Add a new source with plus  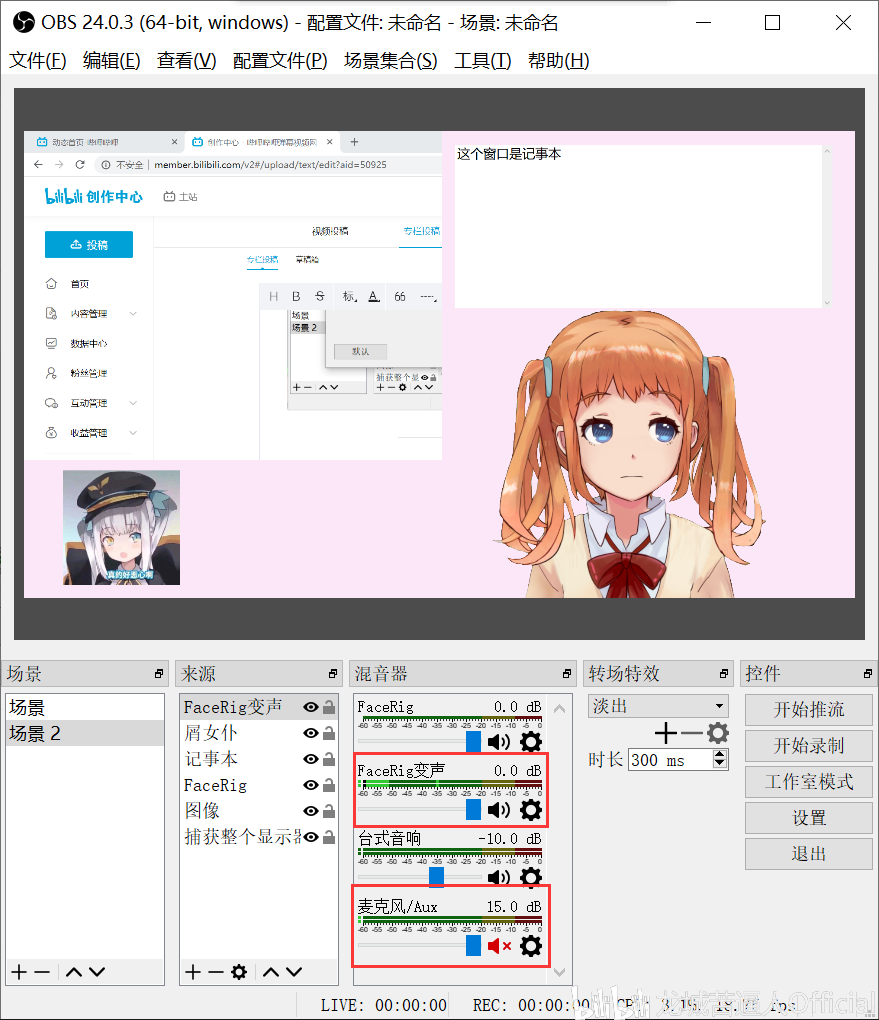(193, 972)
